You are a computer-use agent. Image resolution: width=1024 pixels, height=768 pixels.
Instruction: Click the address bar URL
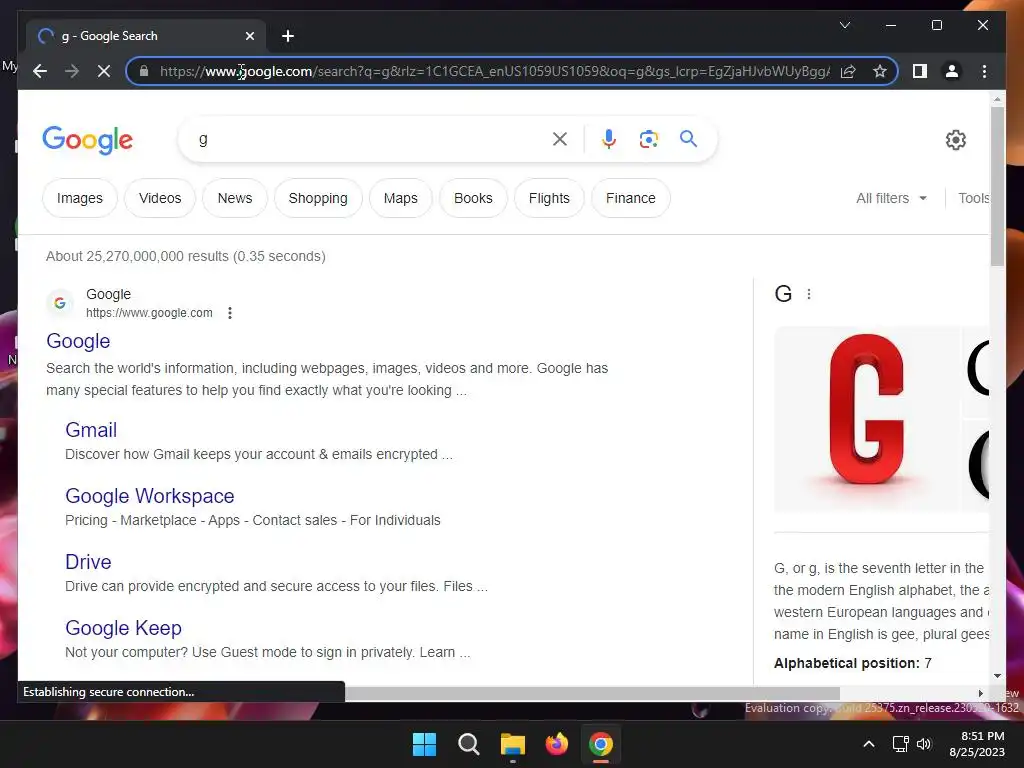(494, 71)
